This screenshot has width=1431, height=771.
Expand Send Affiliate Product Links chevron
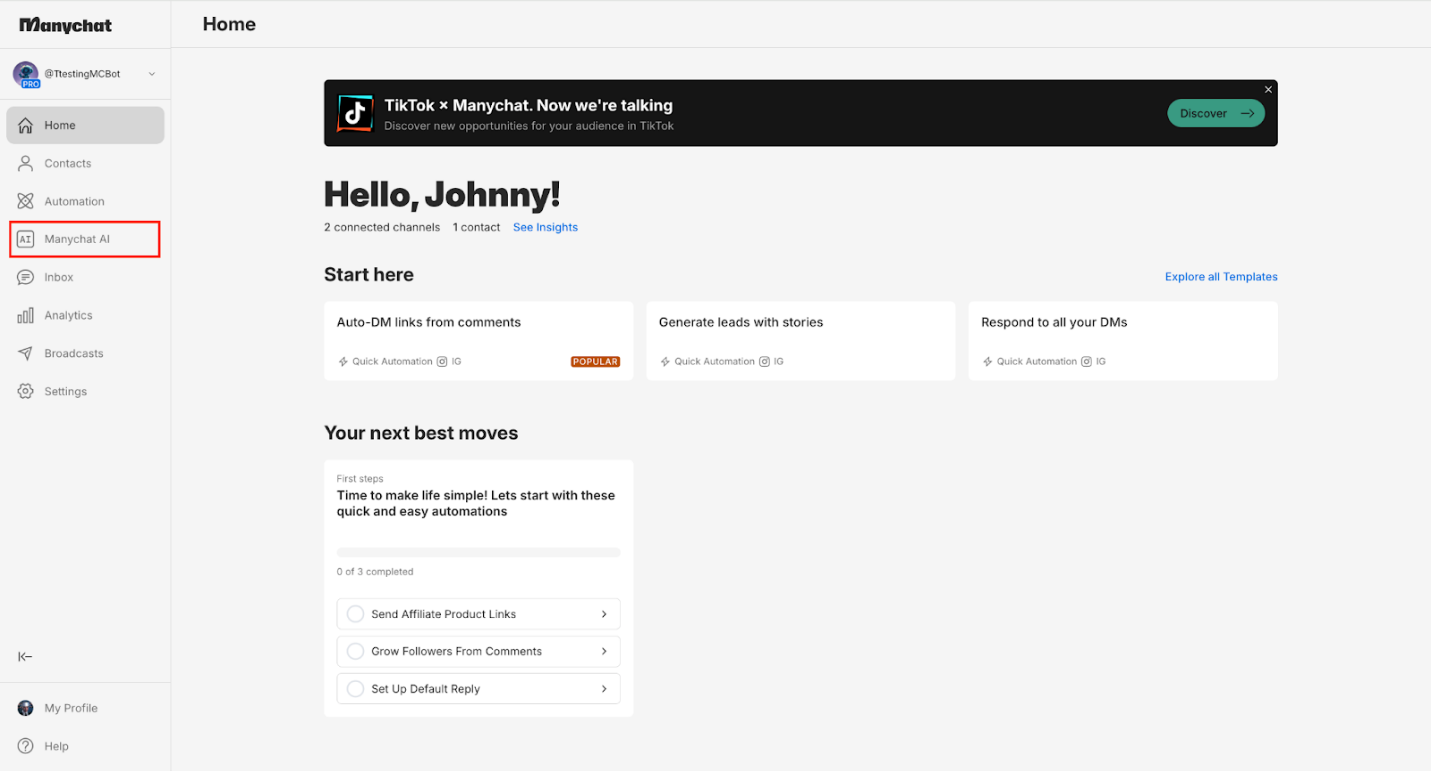click(604, 614)
